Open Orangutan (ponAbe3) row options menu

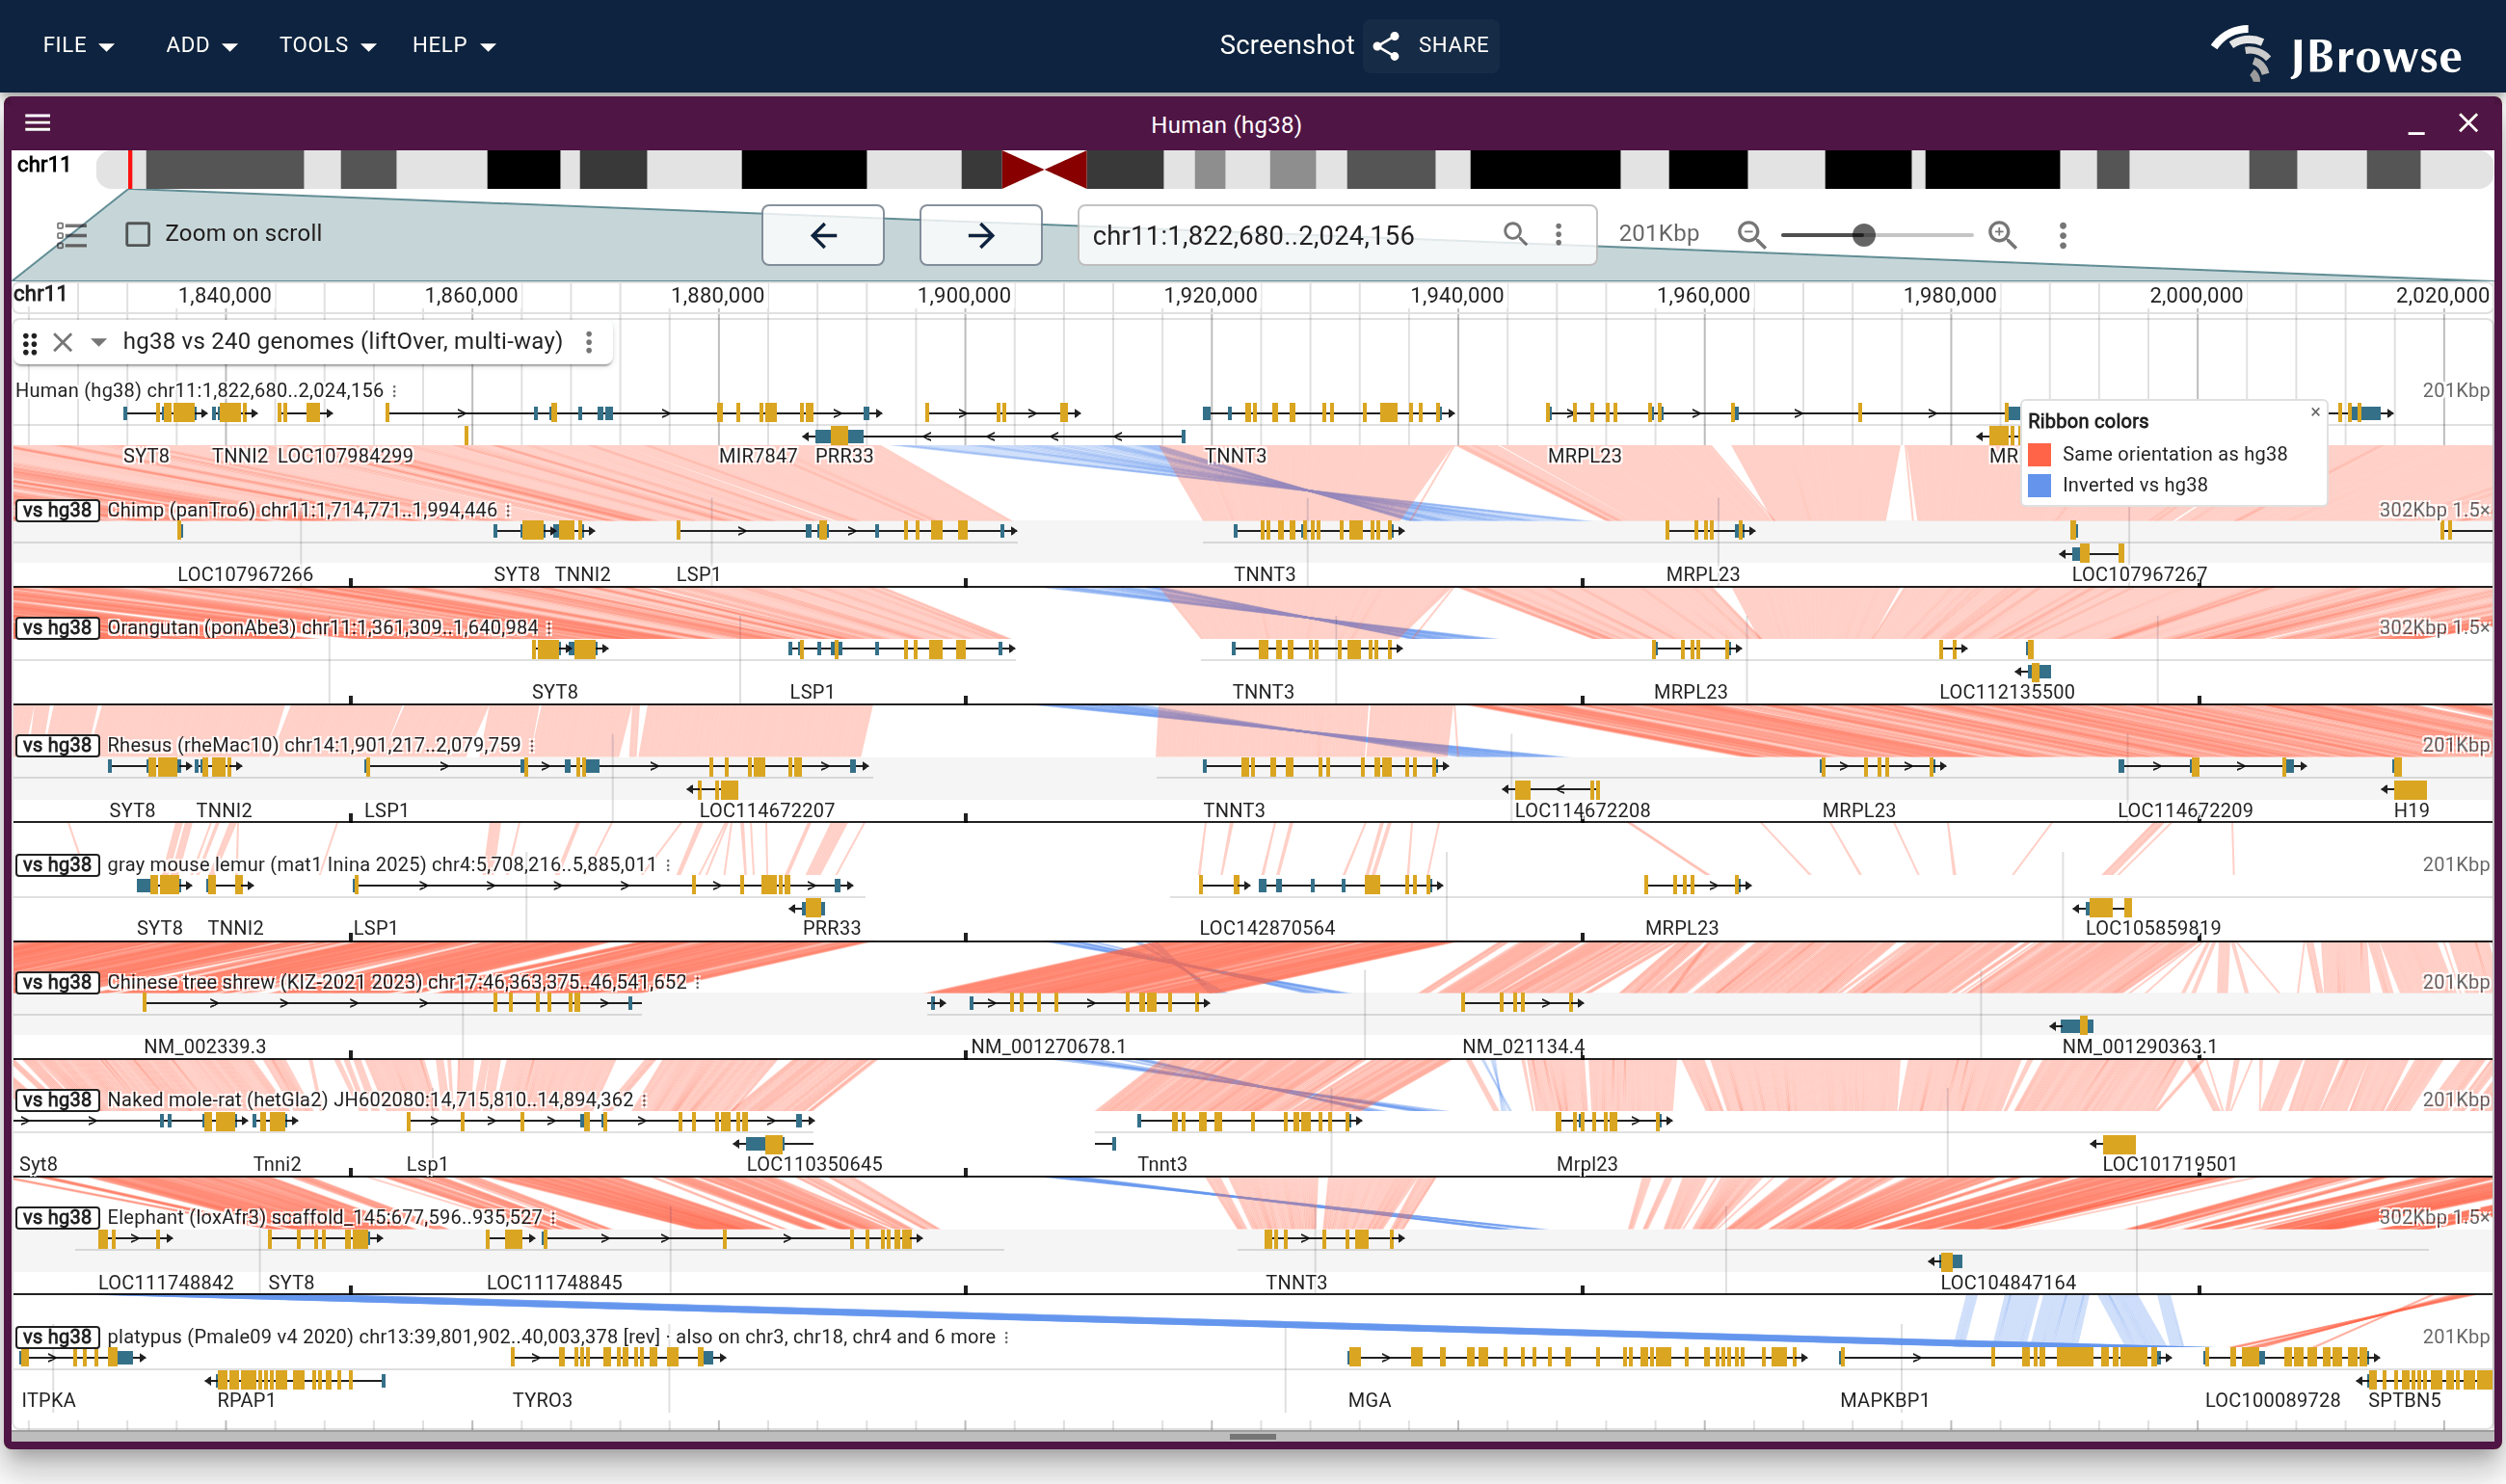(x=549, y=628)
